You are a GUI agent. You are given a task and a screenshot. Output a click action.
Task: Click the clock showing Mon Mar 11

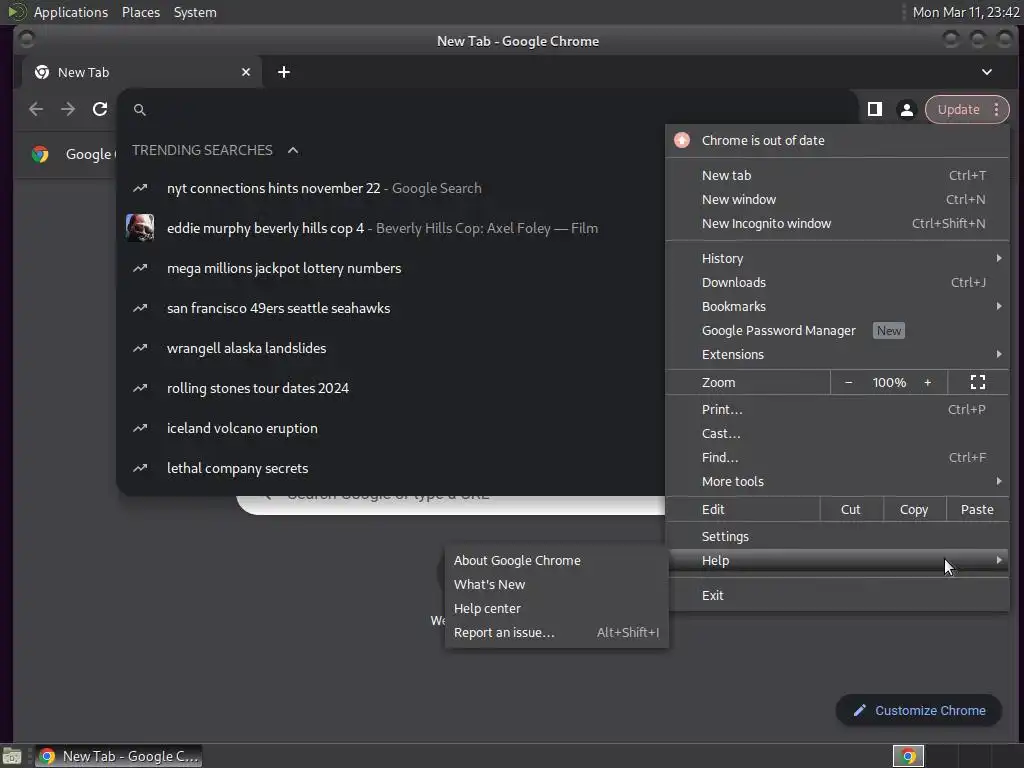pos(966,12)
